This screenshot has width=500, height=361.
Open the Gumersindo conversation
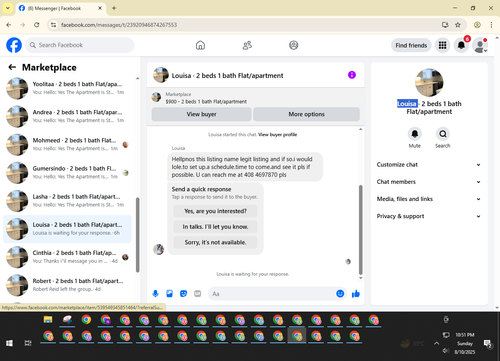tap(68, 173)
